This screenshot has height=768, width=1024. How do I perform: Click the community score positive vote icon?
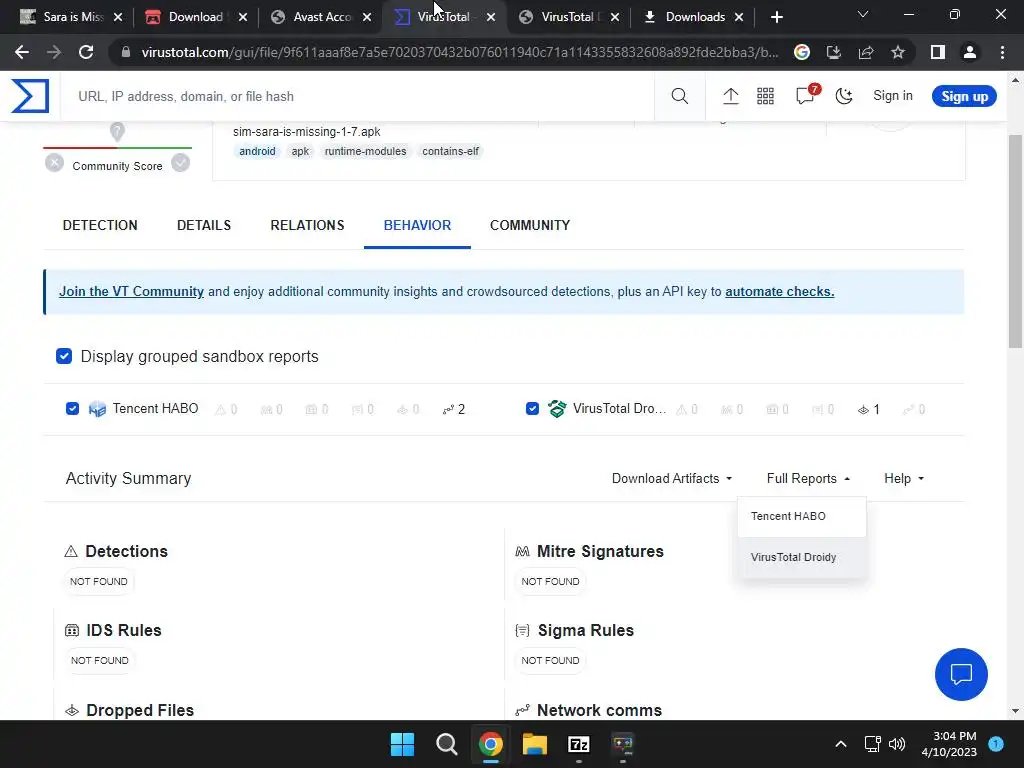pos(180,163)
